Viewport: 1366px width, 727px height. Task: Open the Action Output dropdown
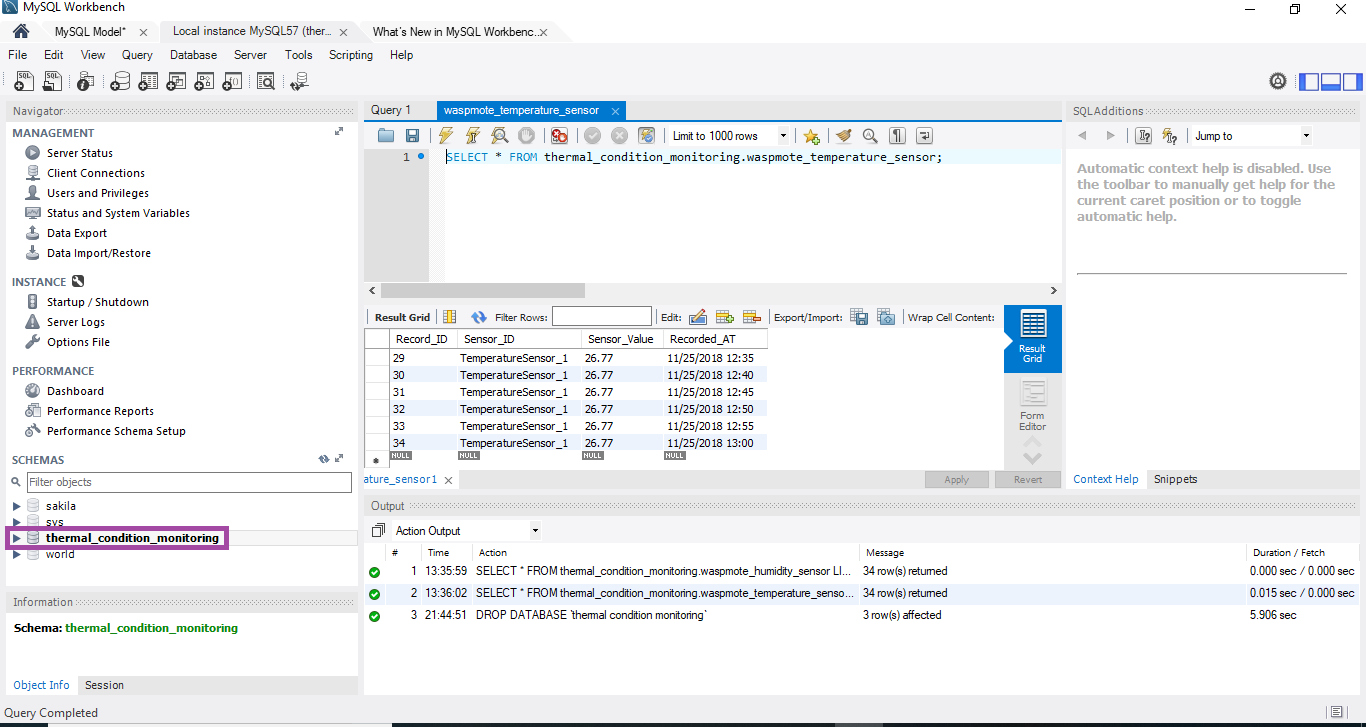coord(535,531)
